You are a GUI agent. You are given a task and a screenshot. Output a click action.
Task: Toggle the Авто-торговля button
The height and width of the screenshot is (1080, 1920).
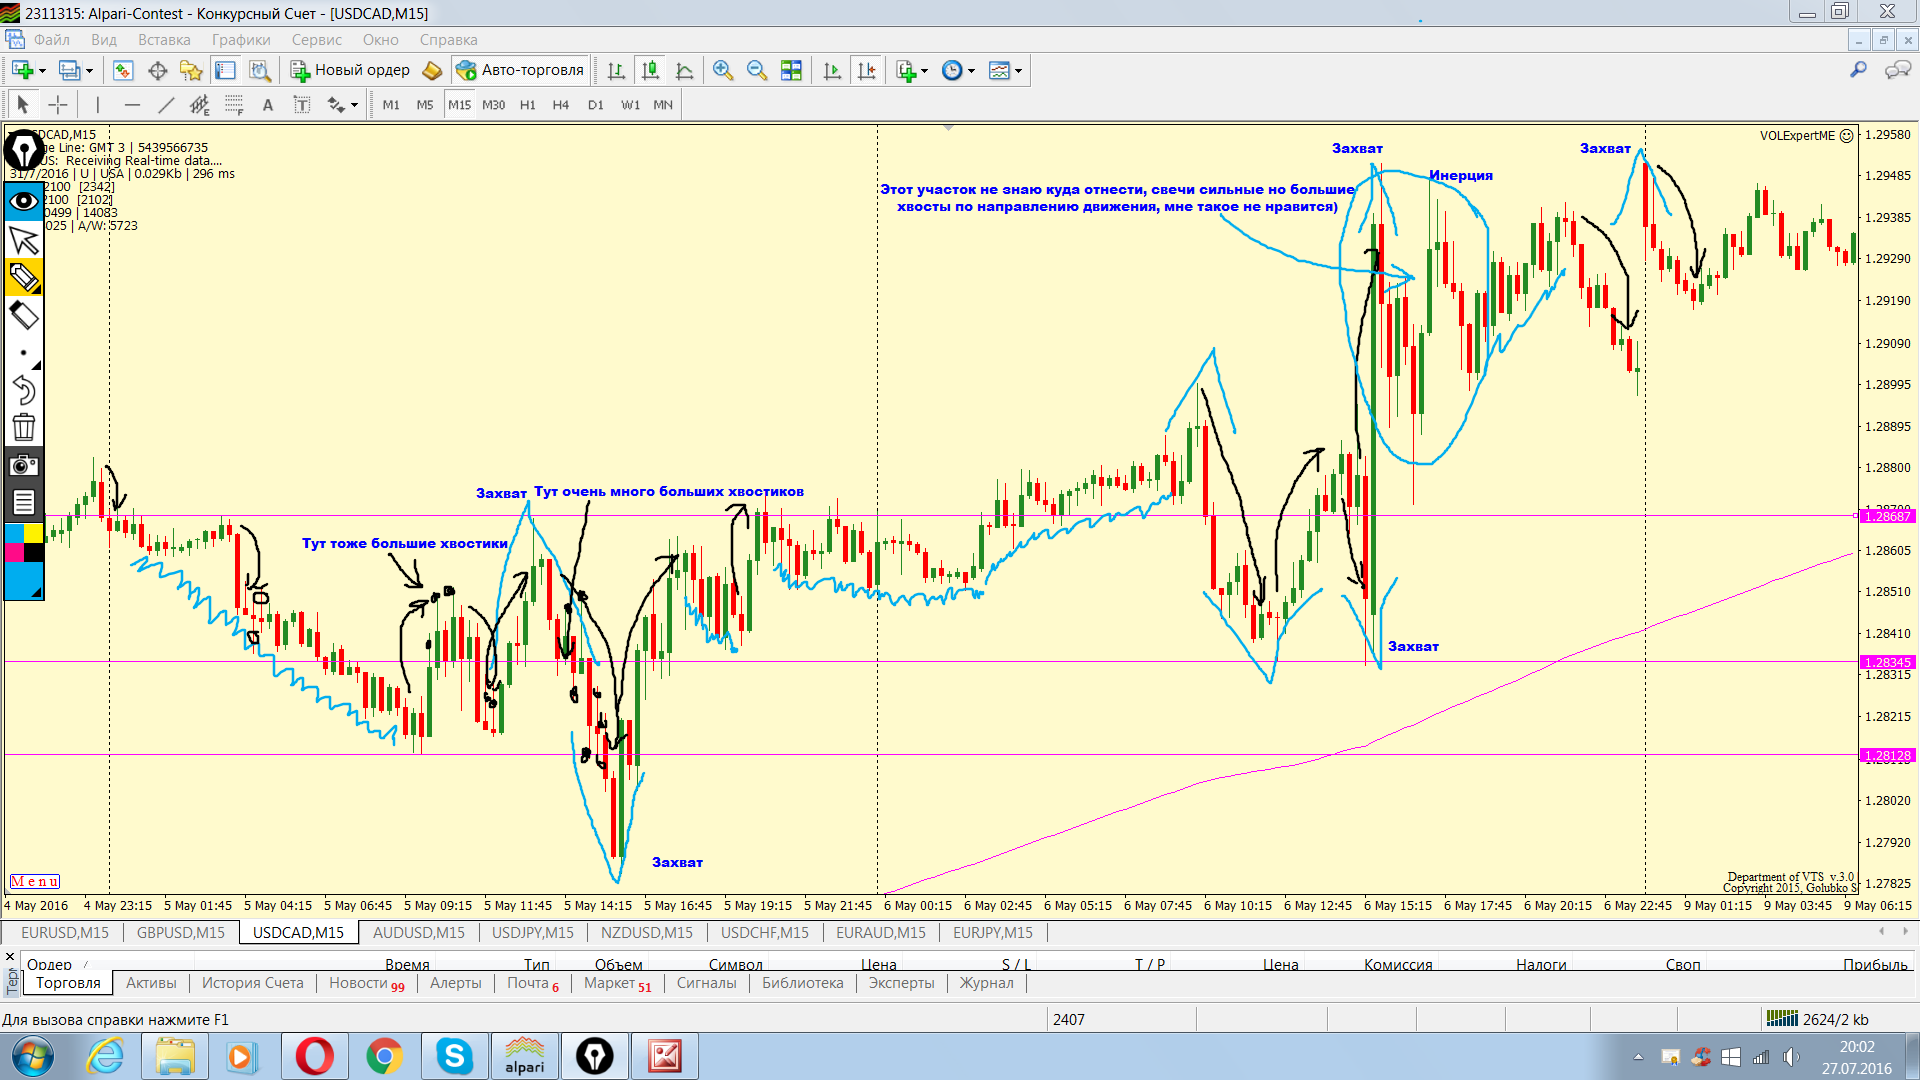click(x=520, y=70)
